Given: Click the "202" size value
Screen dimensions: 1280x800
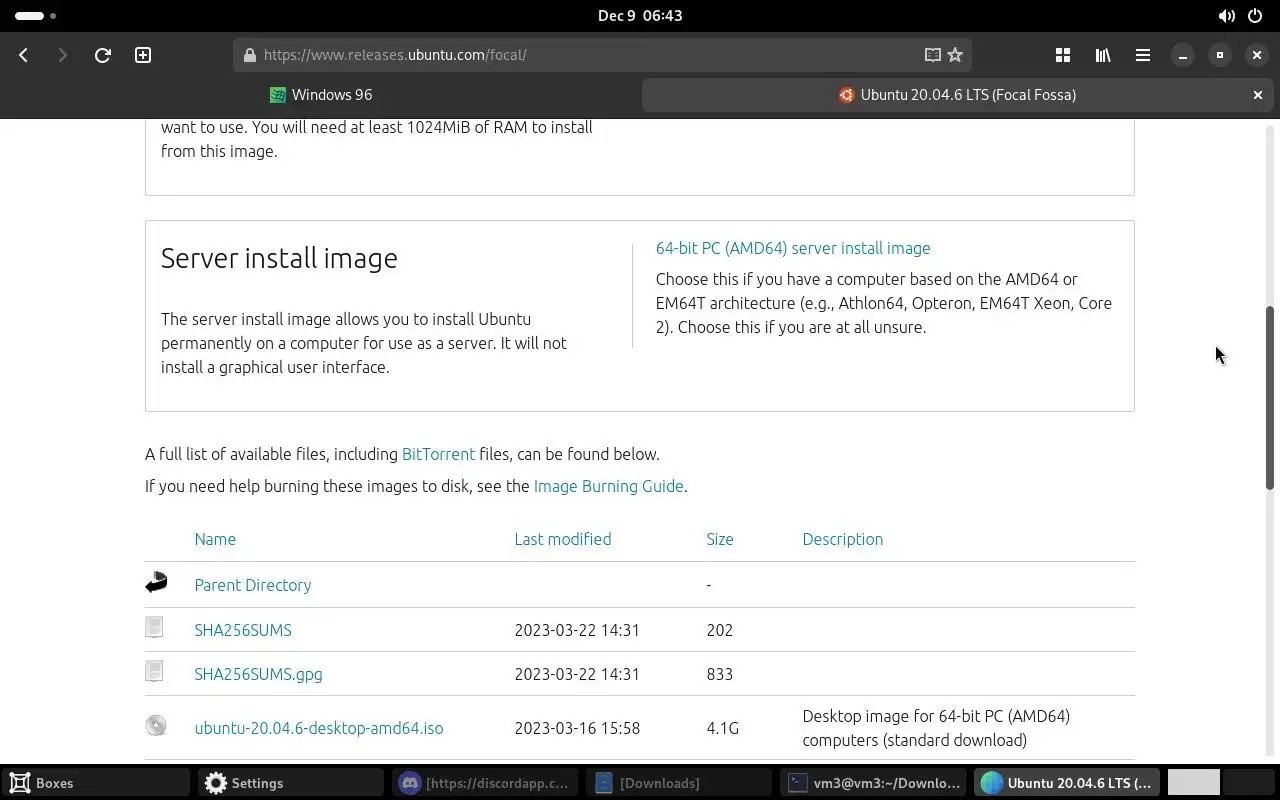Looking at the screenshot, I should (x=720, y=630).
